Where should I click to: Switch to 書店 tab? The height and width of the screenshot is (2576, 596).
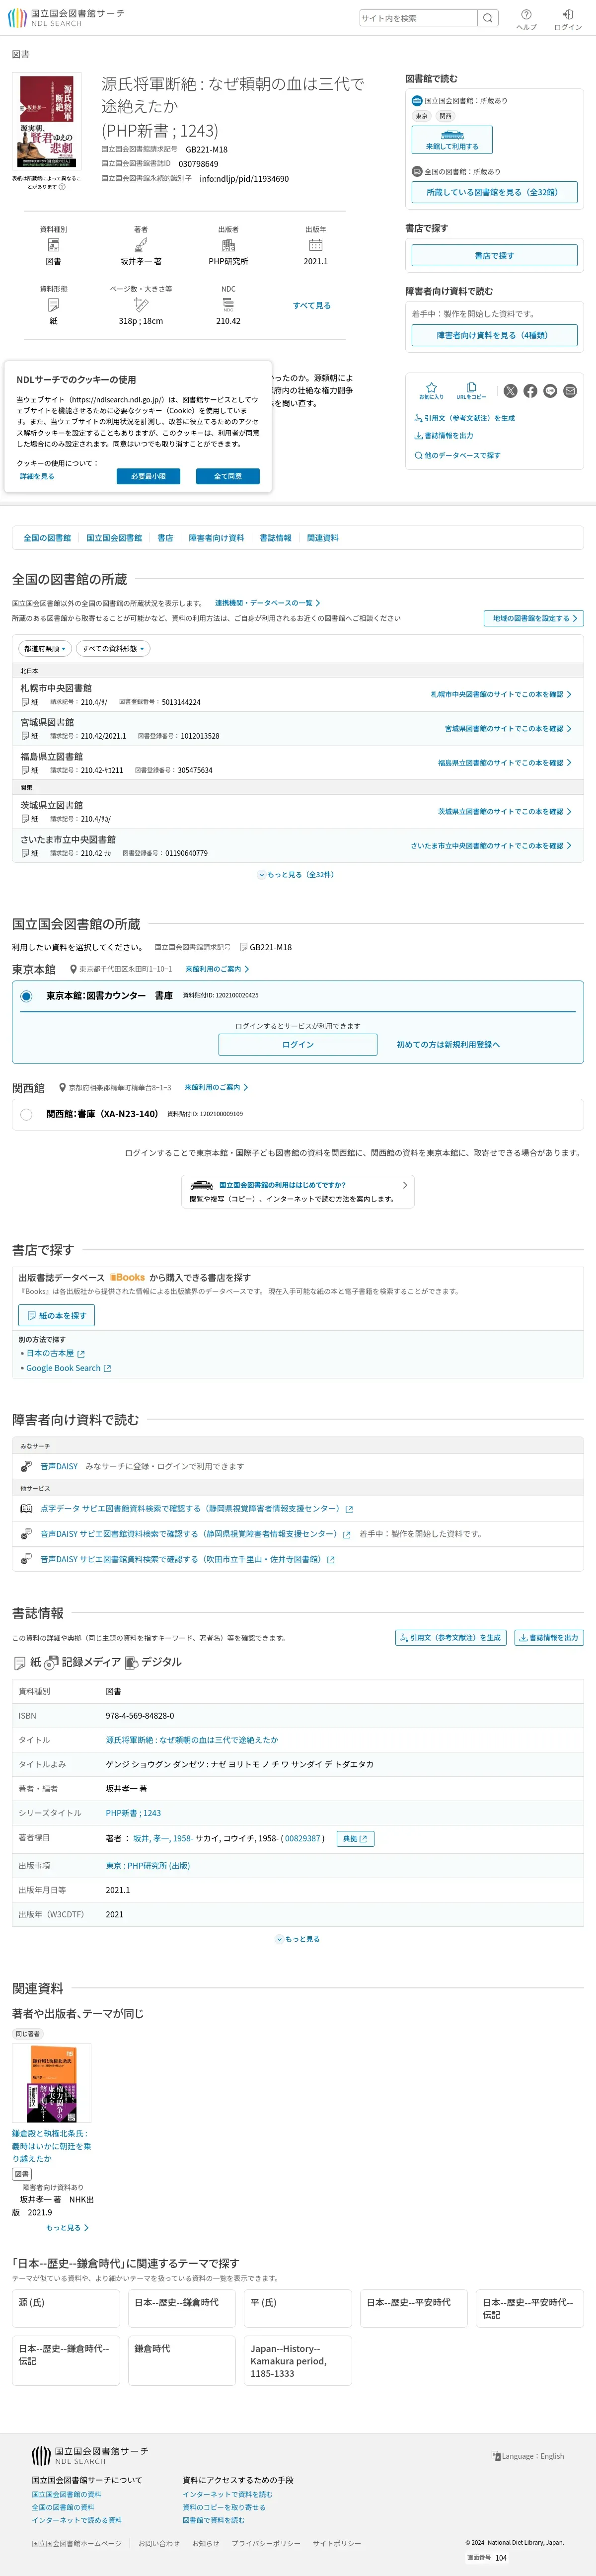coord(165,538)
